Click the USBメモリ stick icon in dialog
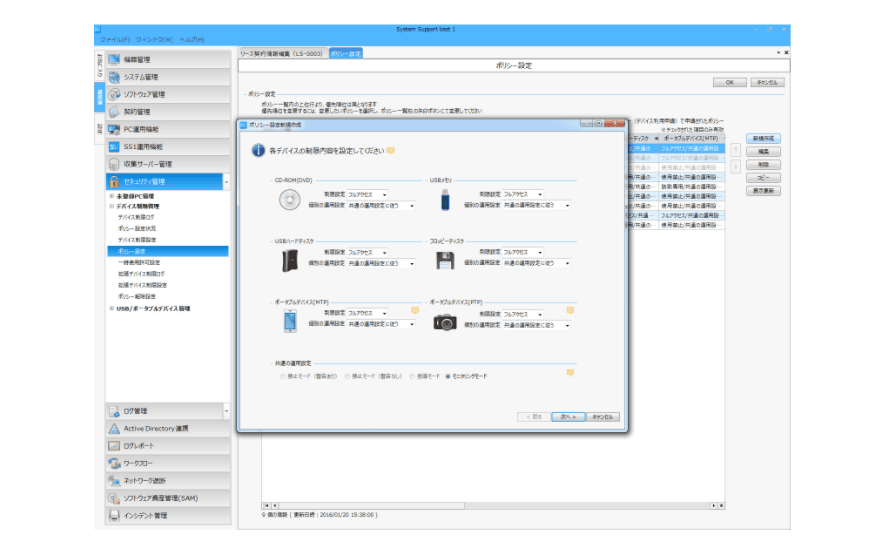Screen dimensions: 885x557 [x=445, y=200]
